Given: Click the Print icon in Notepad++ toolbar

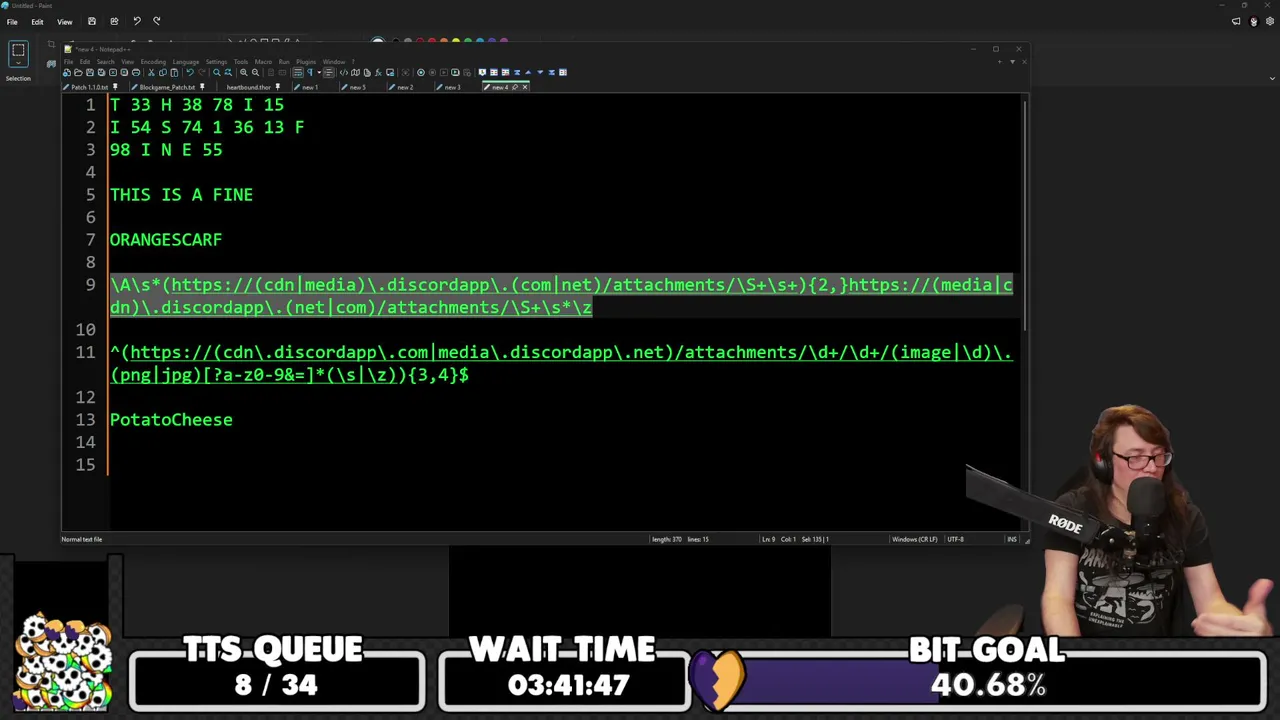Looking at the screenshot, I should 136,72.
